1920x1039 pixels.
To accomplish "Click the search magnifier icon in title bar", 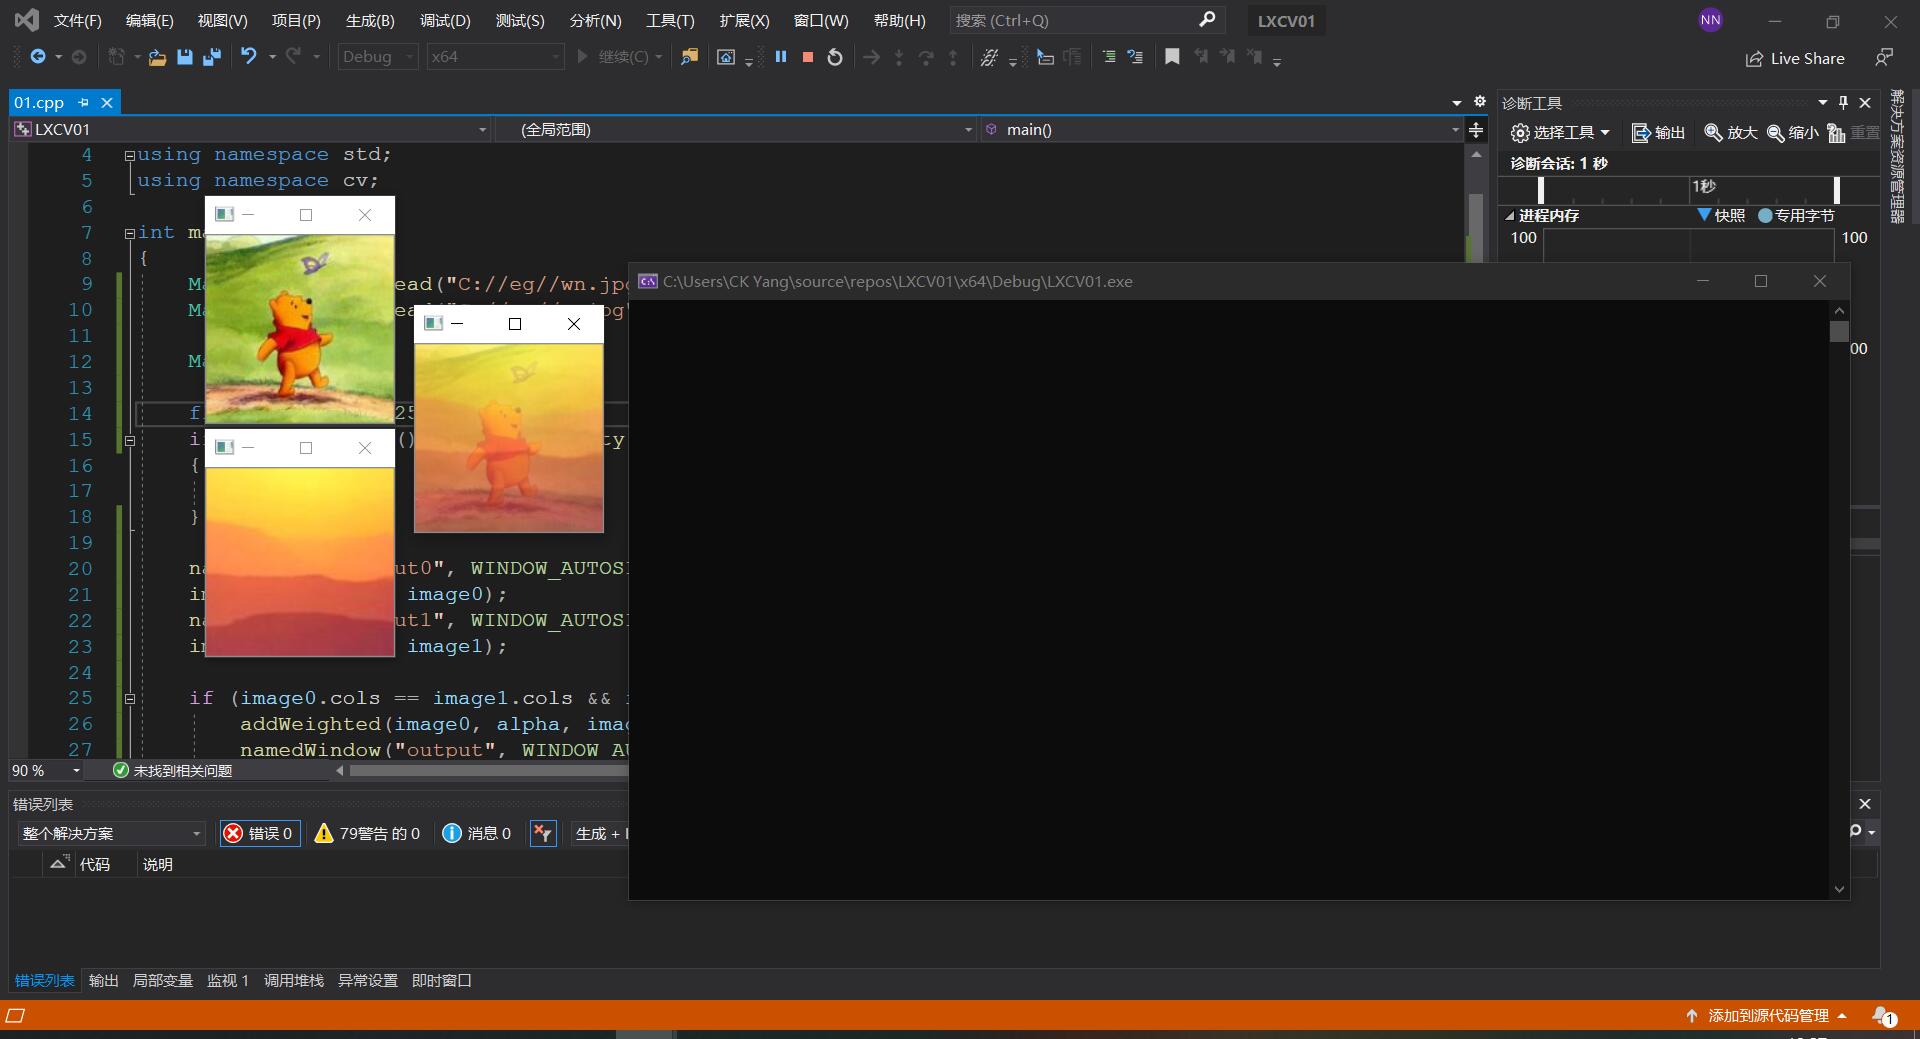I will coord(1207,19).
